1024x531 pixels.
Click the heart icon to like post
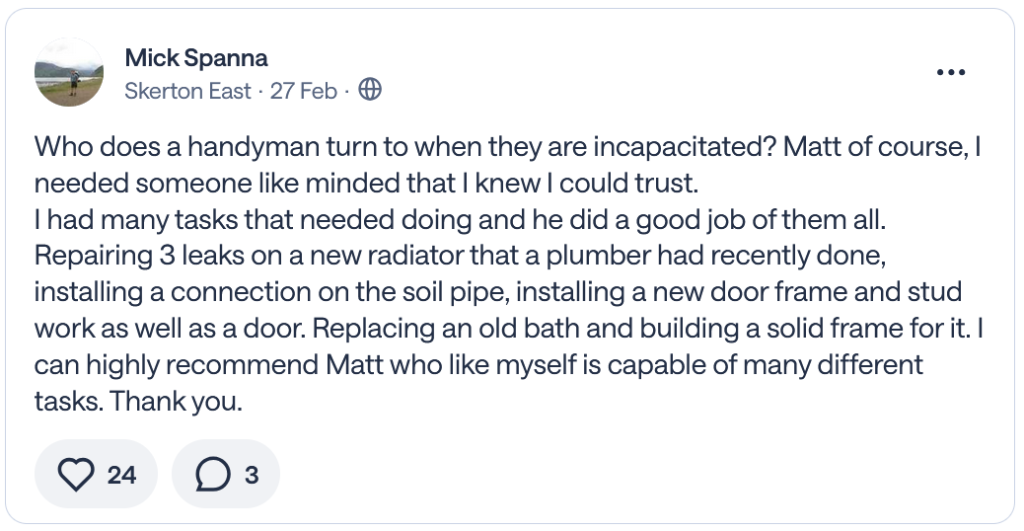click(76, 474)
